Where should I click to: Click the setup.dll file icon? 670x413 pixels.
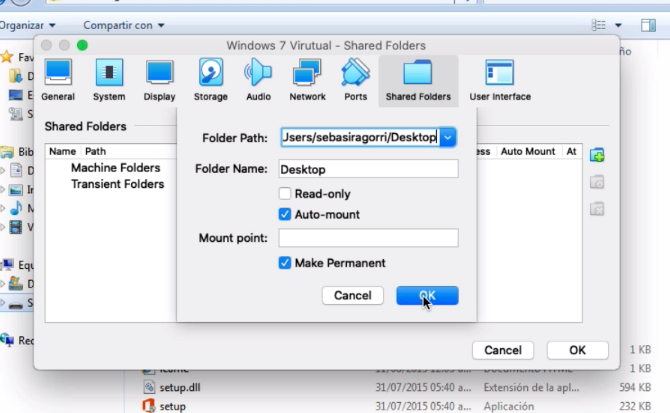click(x=148, y=387)
